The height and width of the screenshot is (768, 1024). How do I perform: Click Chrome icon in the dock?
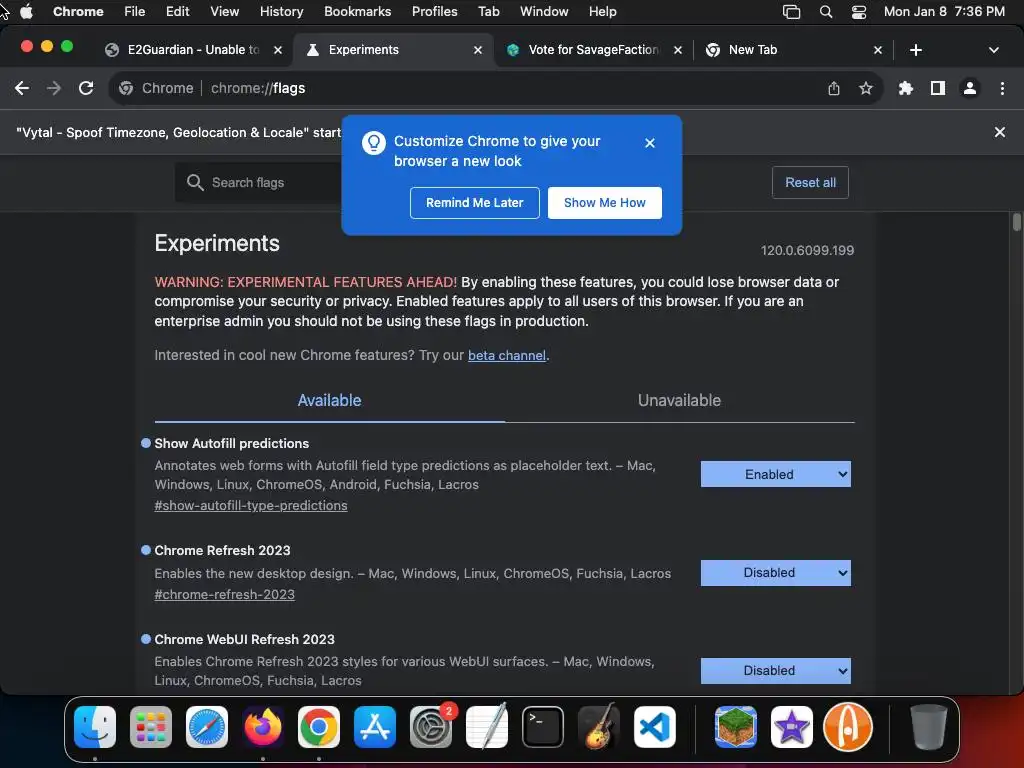point(319,727)
